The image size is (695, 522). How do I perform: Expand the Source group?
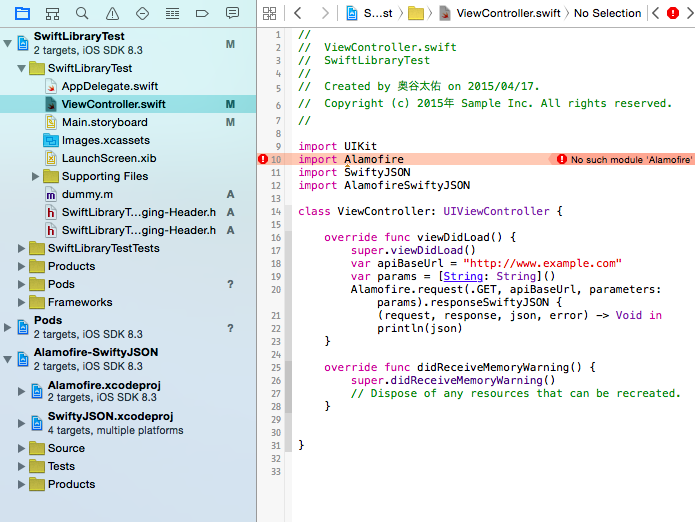(21, 448)
